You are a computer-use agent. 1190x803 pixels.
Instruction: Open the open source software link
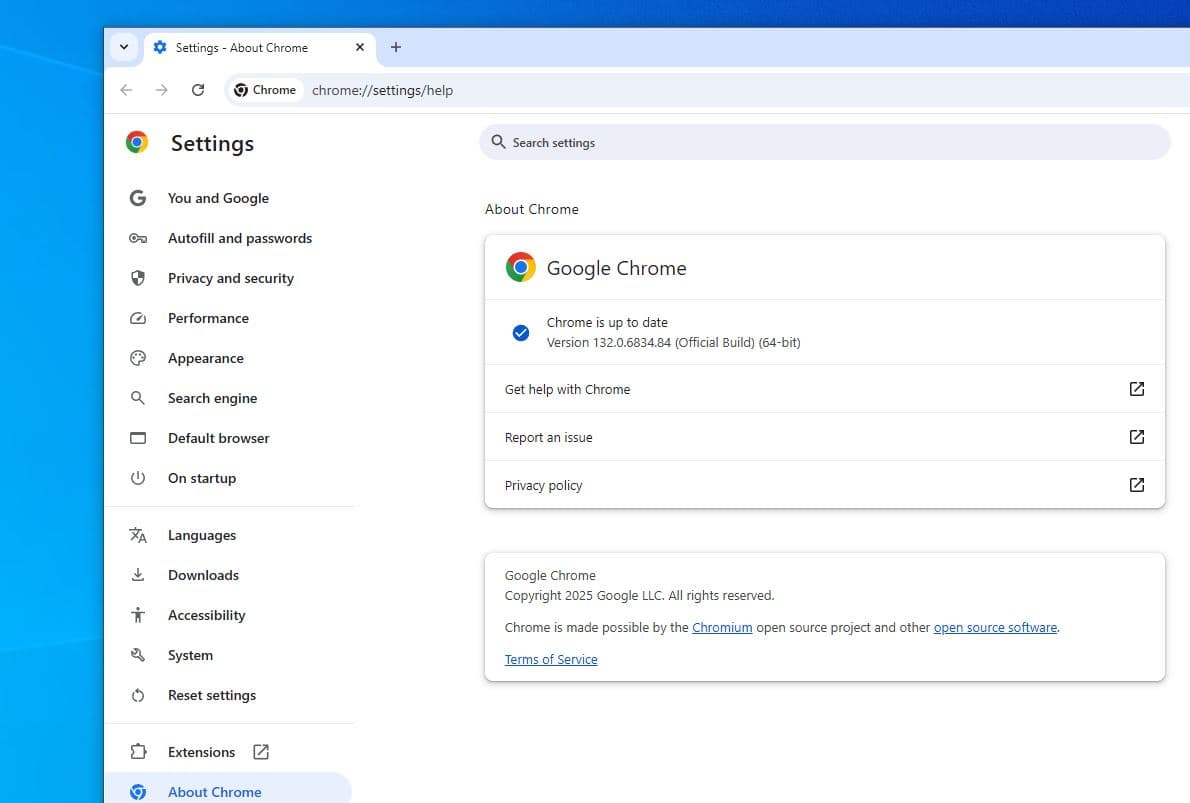995,627
